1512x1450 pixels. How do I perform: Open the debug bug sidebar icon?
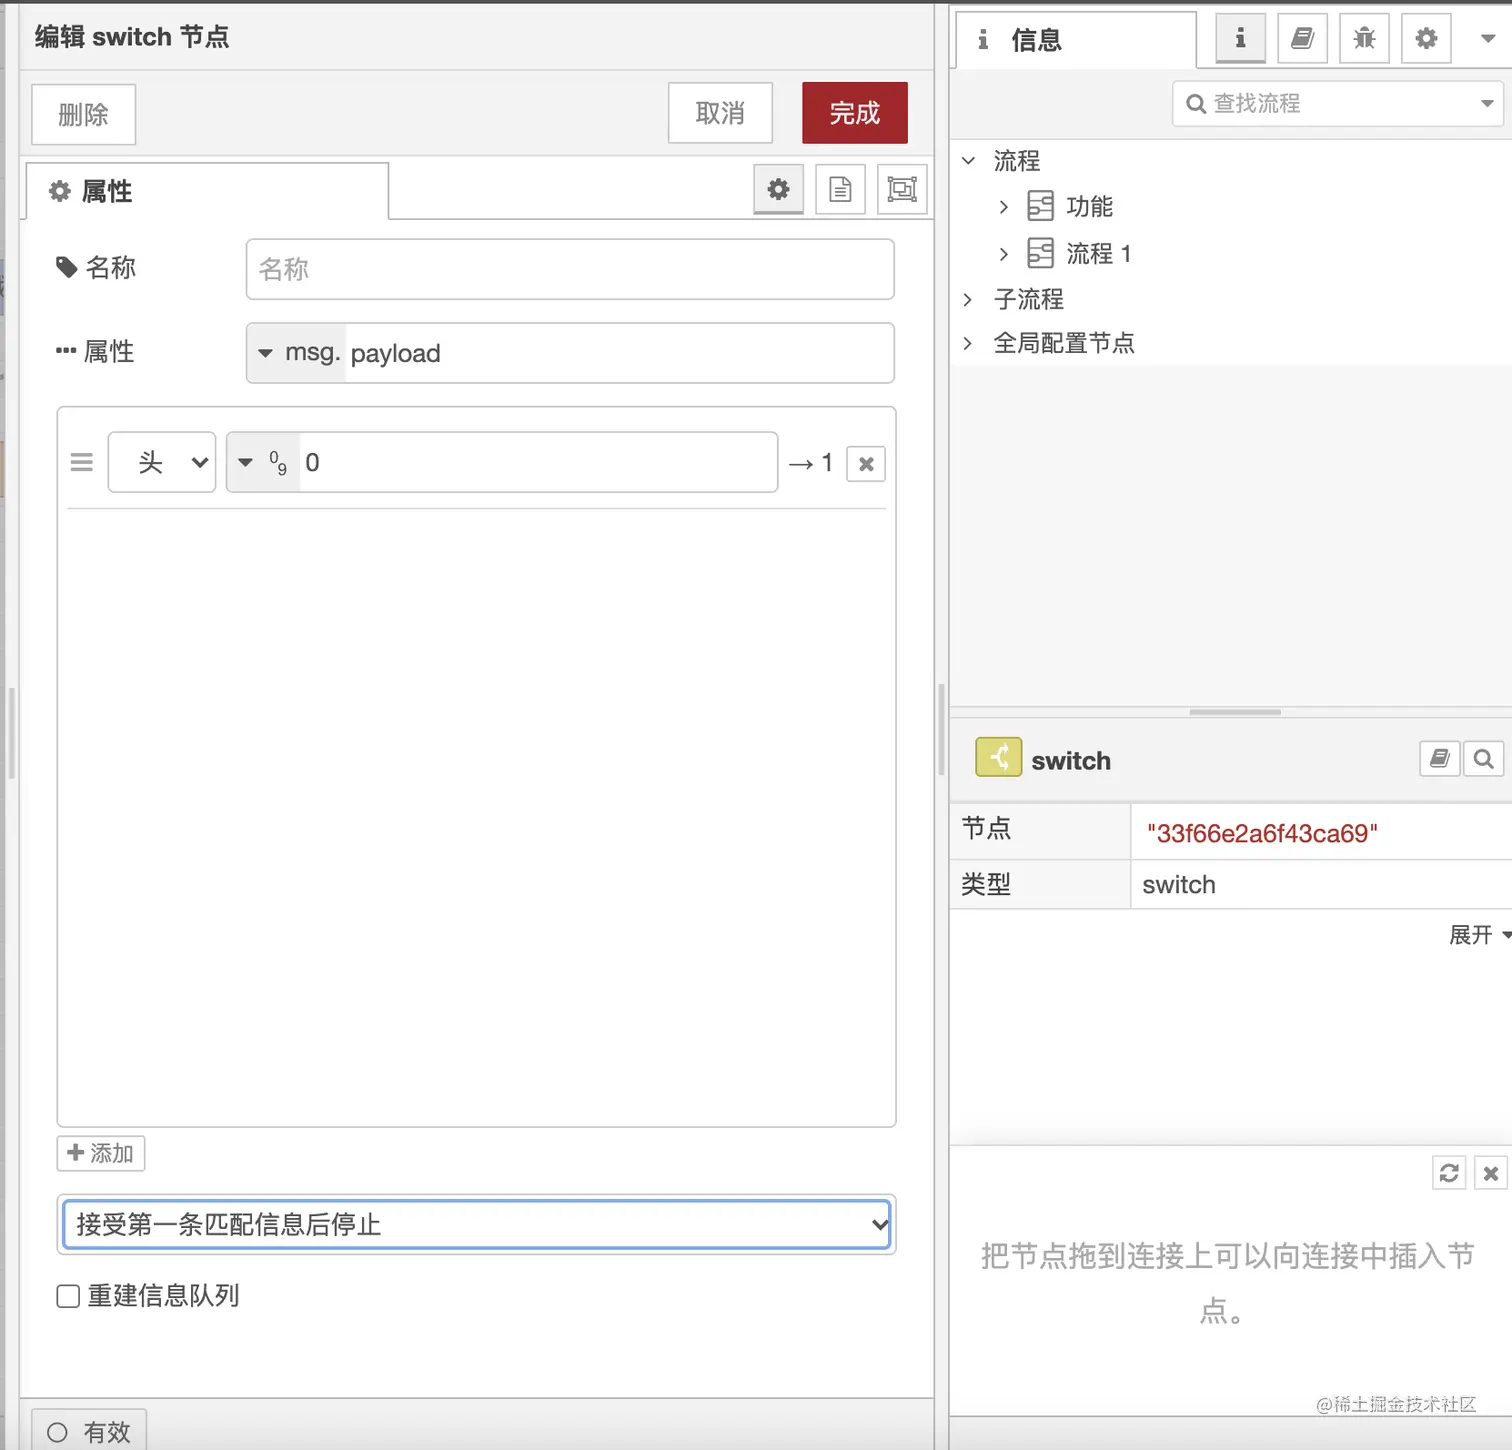pos(1364,39)
